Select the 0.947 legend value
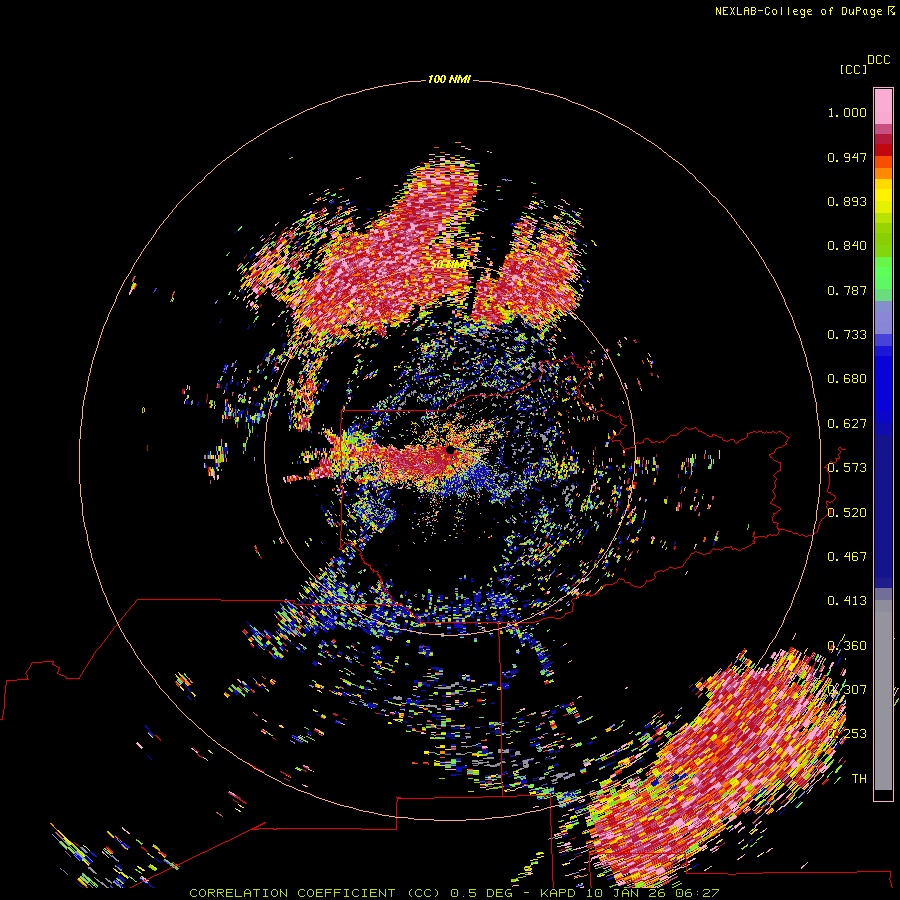 point(847,157)
